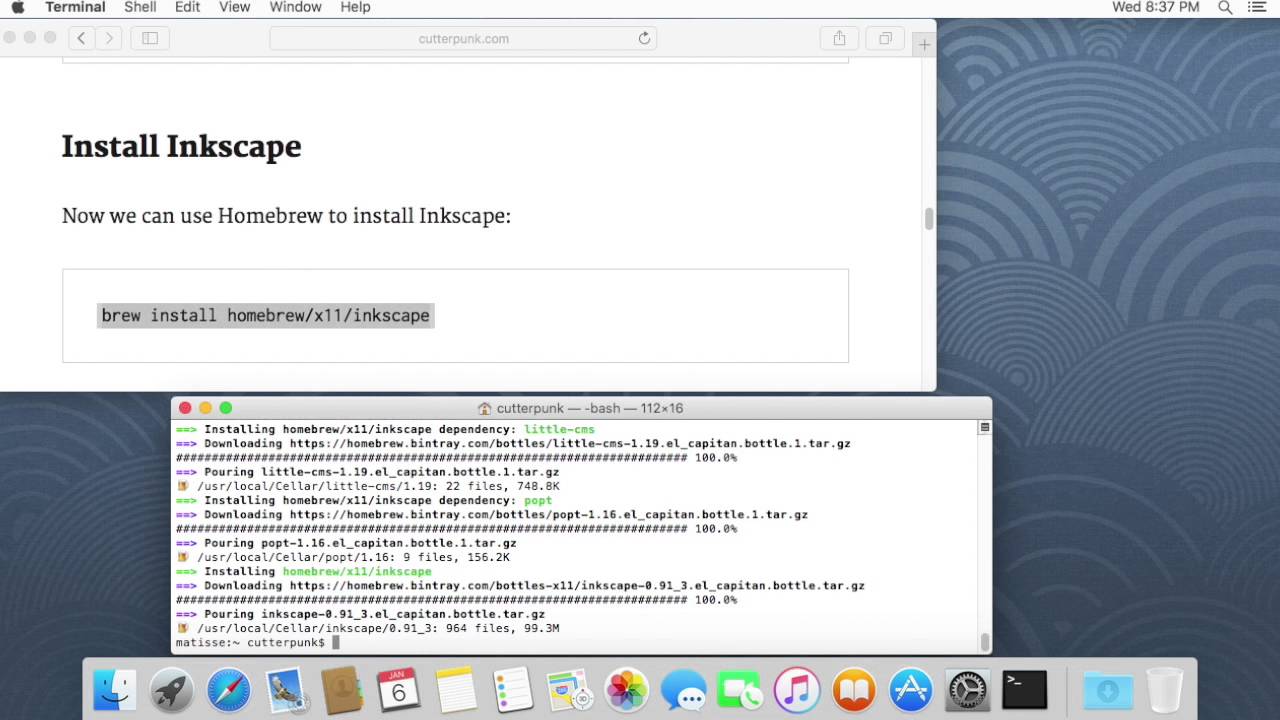Click the Terminal split pane button

point(984,428)
